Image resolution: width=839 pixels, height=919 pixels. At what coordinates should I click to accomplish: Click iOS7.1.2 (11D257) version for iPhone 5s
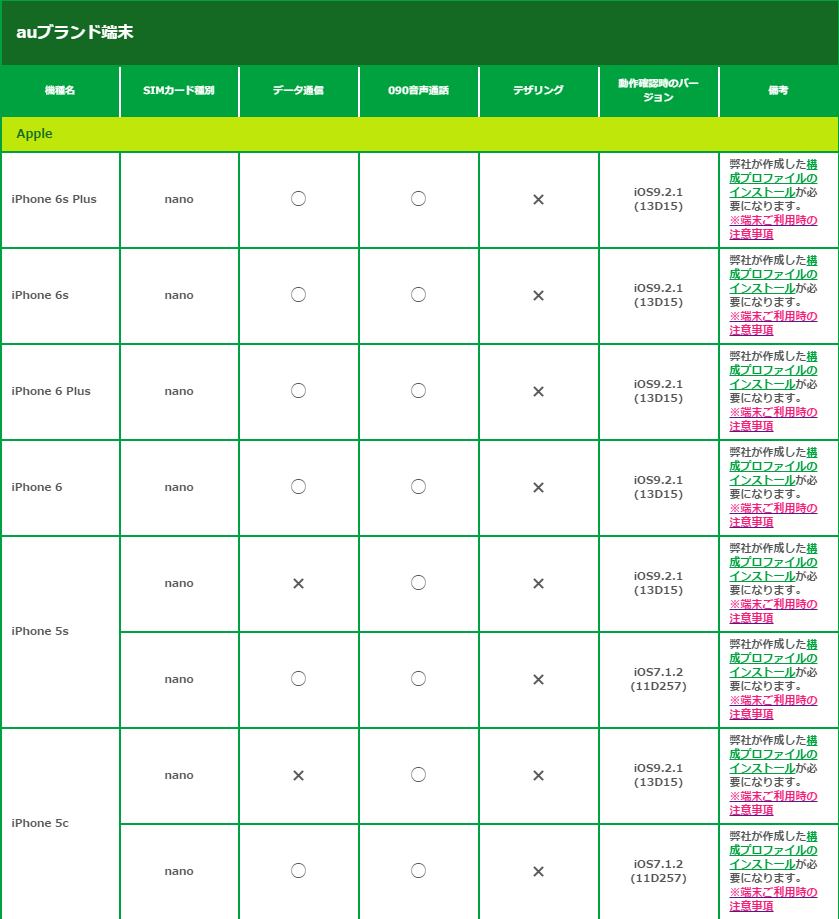(x=659, y=679)
